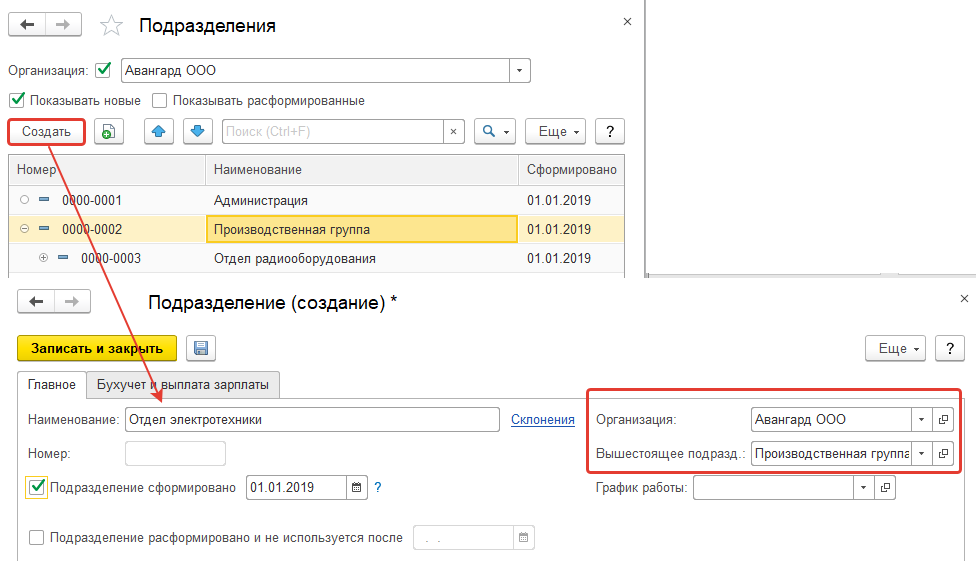Select the Администрация row in the list
The width and height of the screenshot is (976, 561).
(x=260, y=200)
